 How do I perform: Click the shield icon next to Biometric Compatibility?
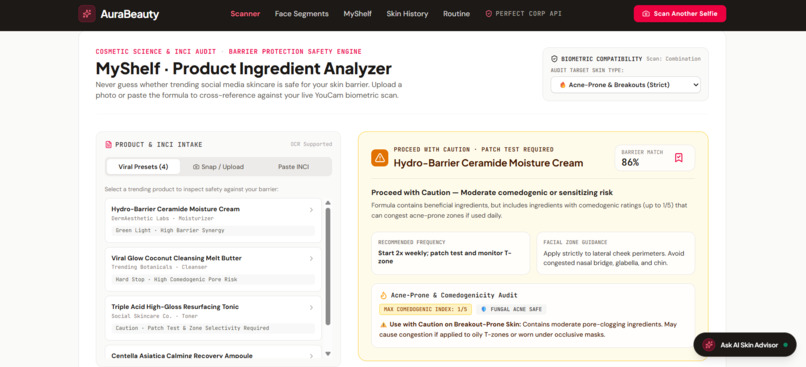point(554,59)
